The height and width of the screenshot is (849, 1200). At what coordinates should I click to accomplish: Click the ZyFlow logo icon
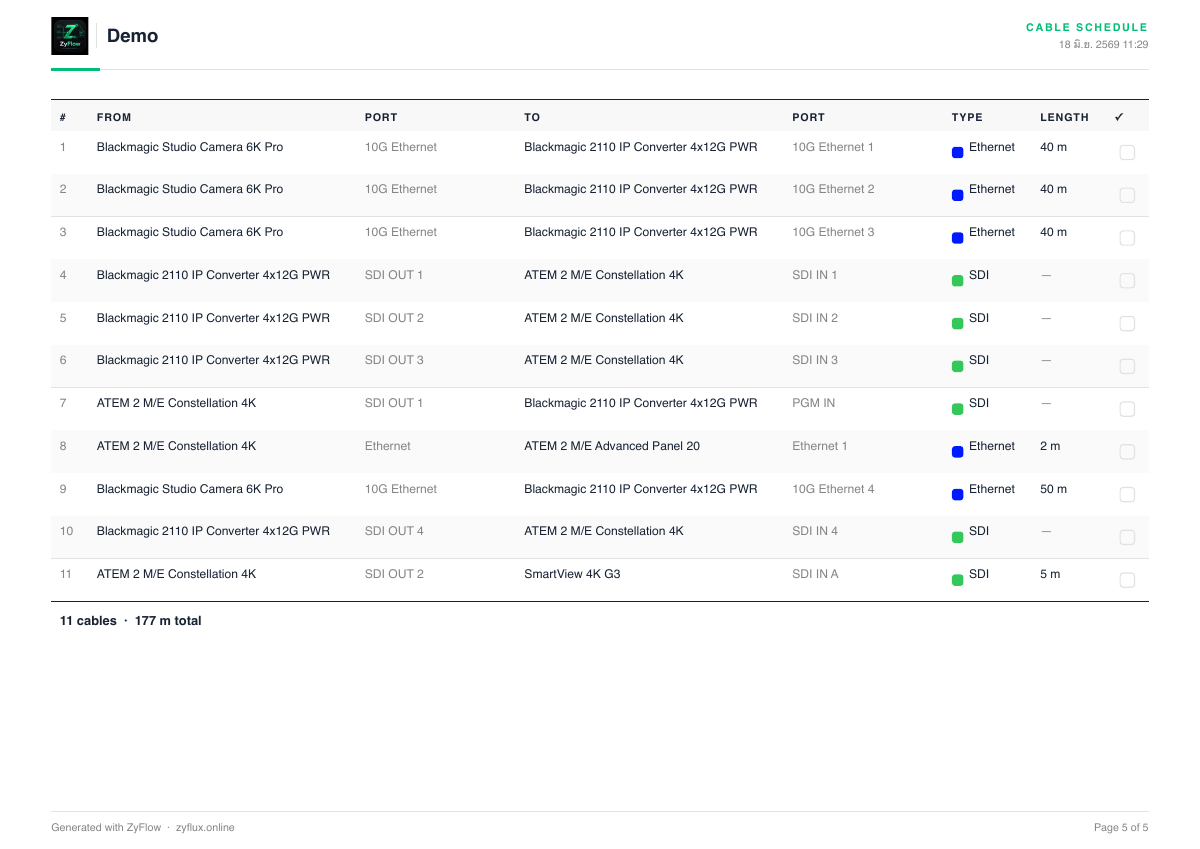point(70,36)
